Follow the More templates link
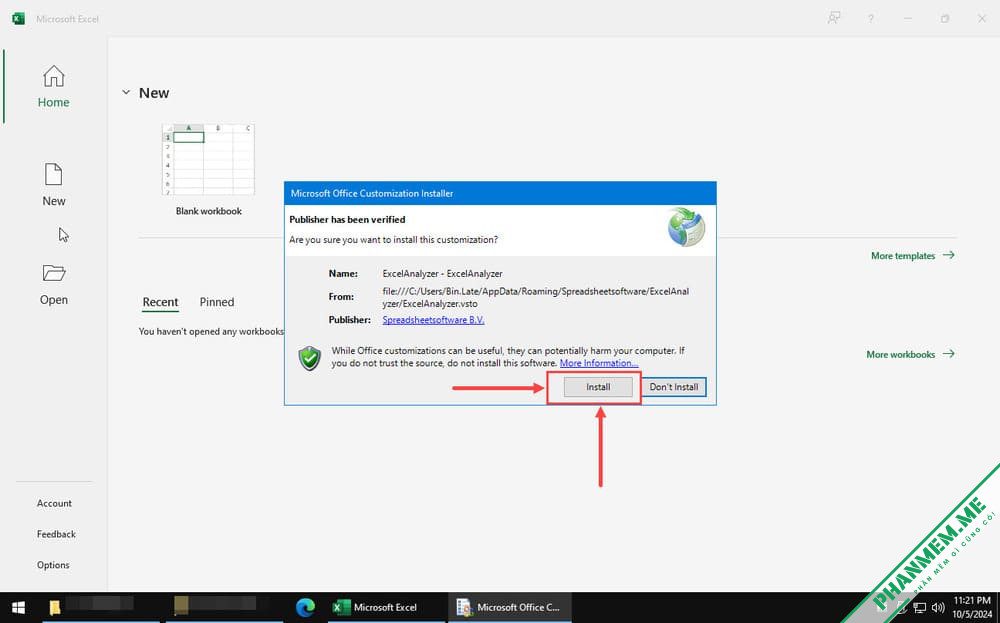The image size is (1000, 623). pyautogui.click(x=913, y=256)
